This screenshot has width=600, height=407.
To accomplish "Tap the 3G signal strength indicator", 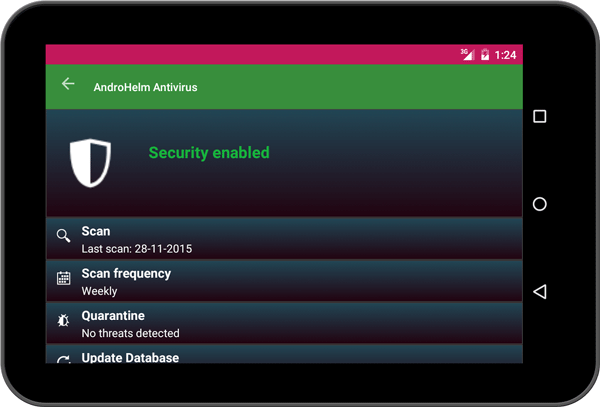I will click(x=467, y=54).
